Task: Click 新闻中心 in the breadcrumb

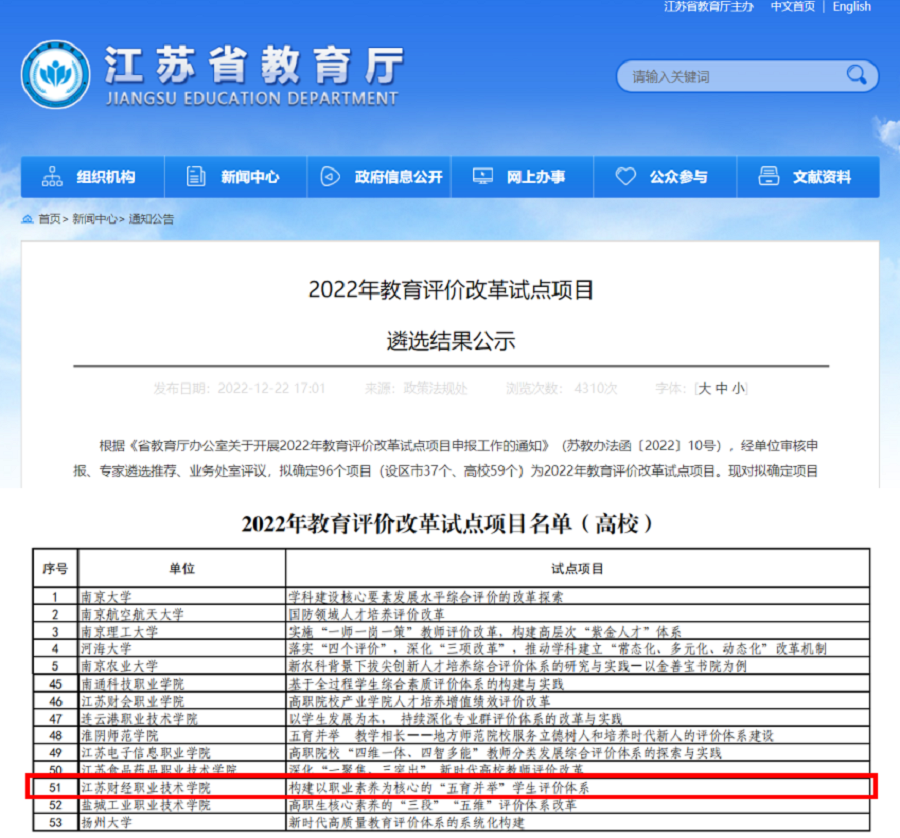Action: (x=95, y=219)
